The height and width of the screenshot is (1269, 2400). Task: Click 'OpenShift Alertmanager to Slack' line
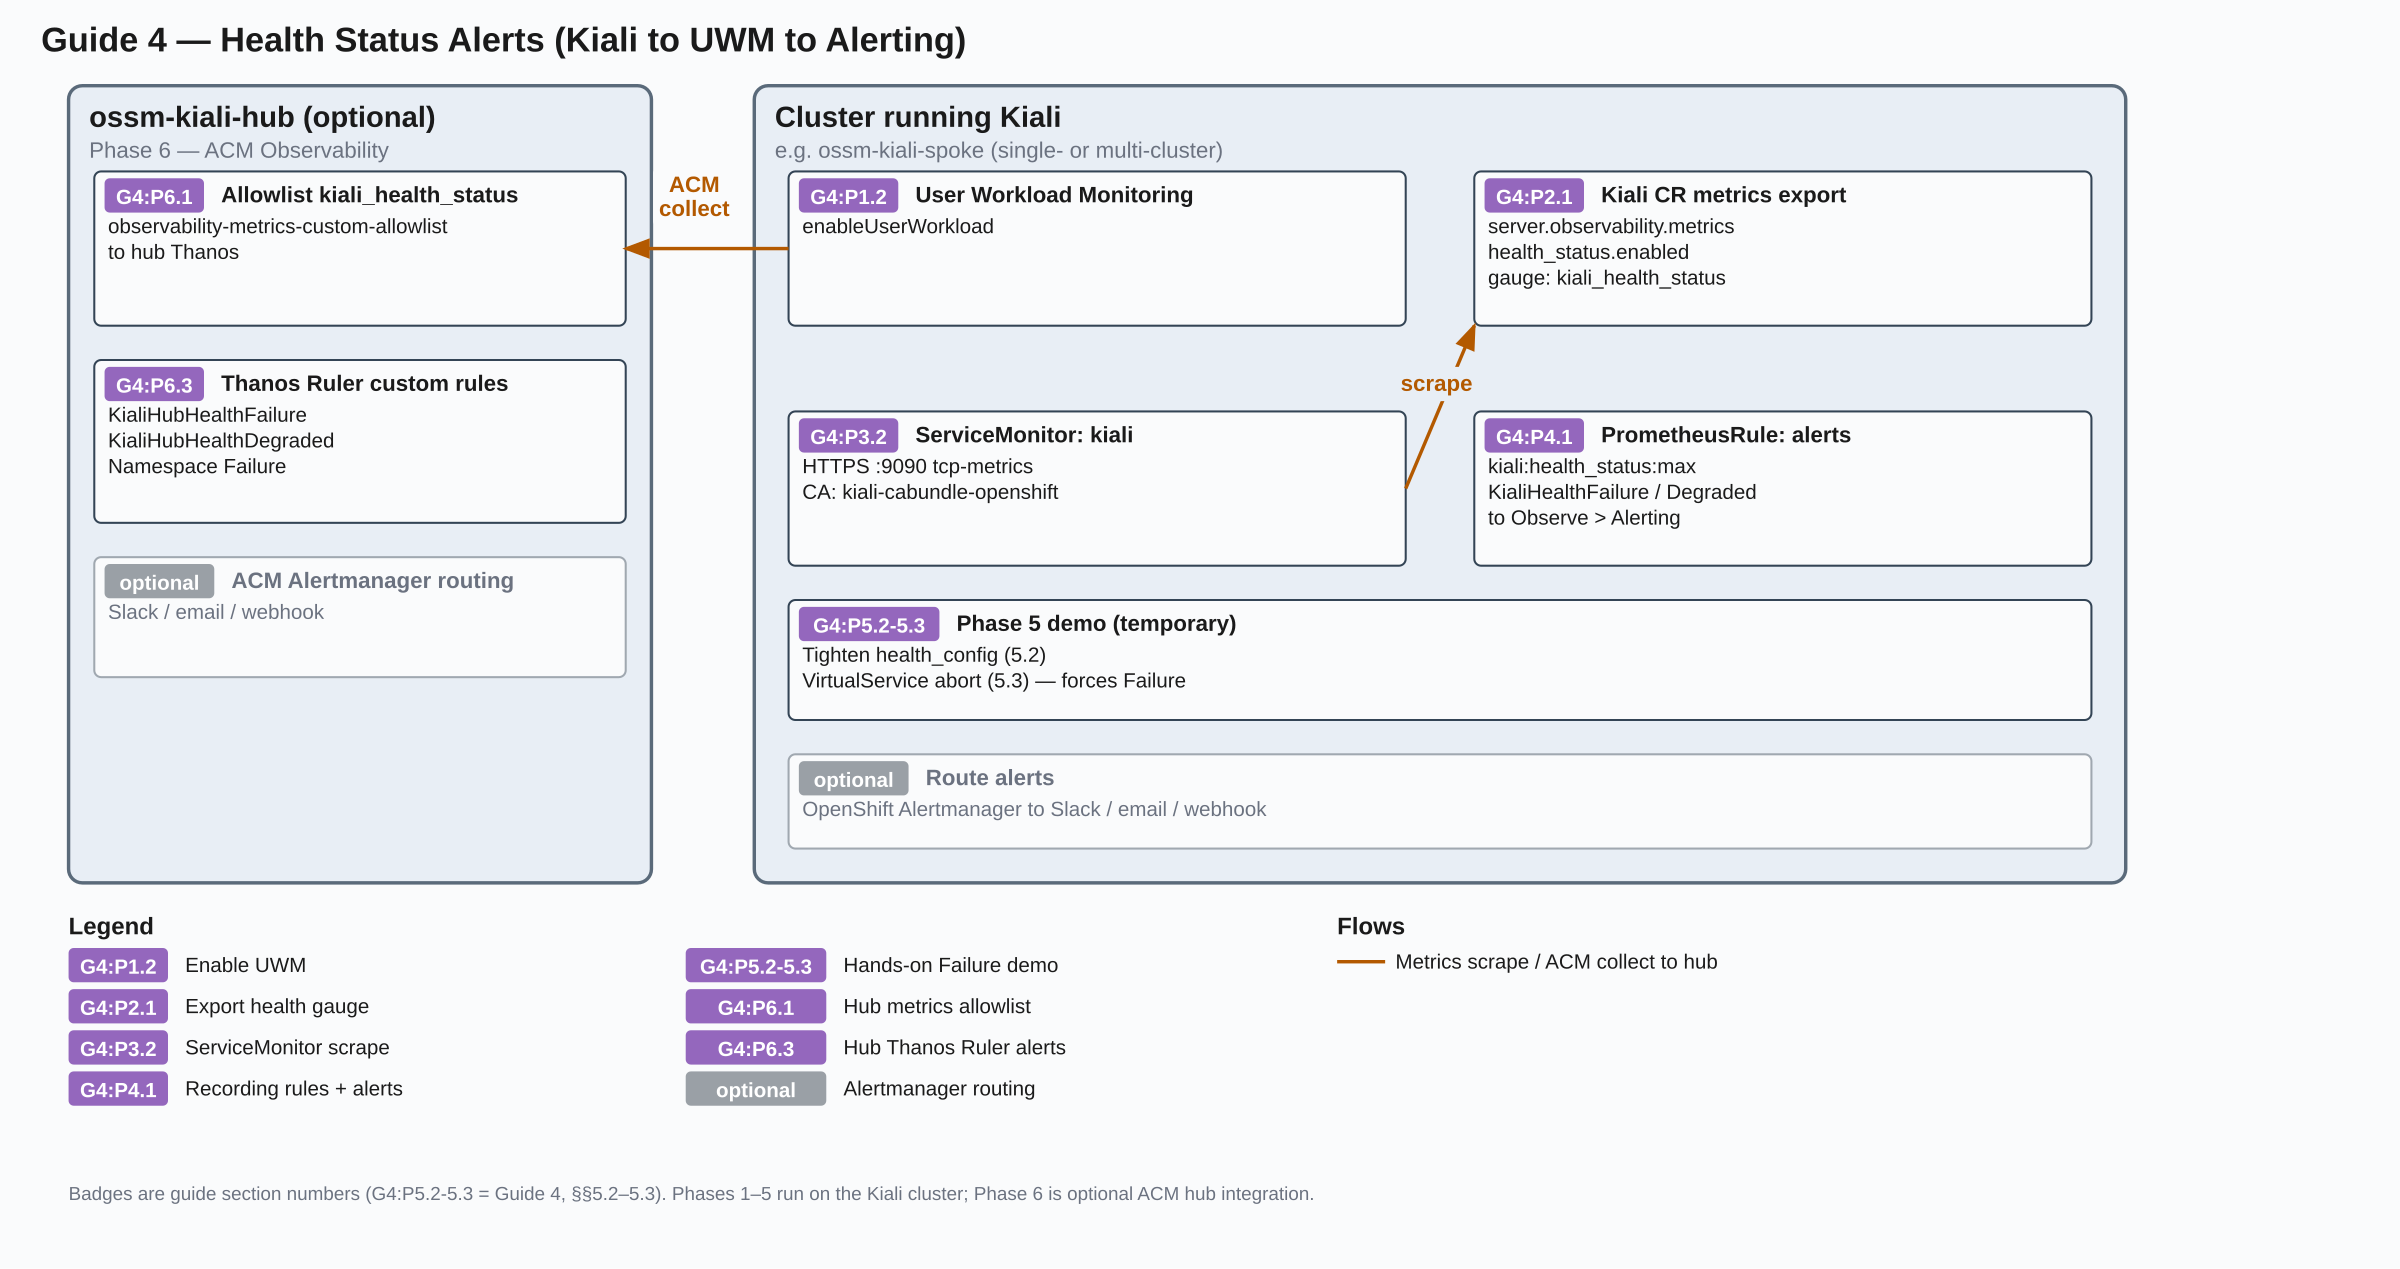(1033, 810)
